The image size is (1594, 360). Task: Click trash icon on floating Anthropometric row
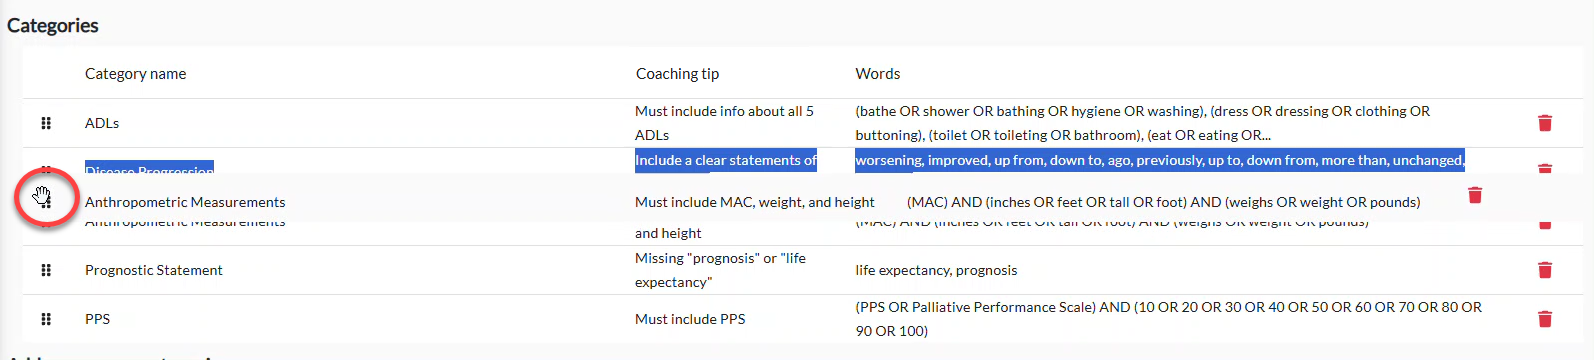pos(1475,195)
